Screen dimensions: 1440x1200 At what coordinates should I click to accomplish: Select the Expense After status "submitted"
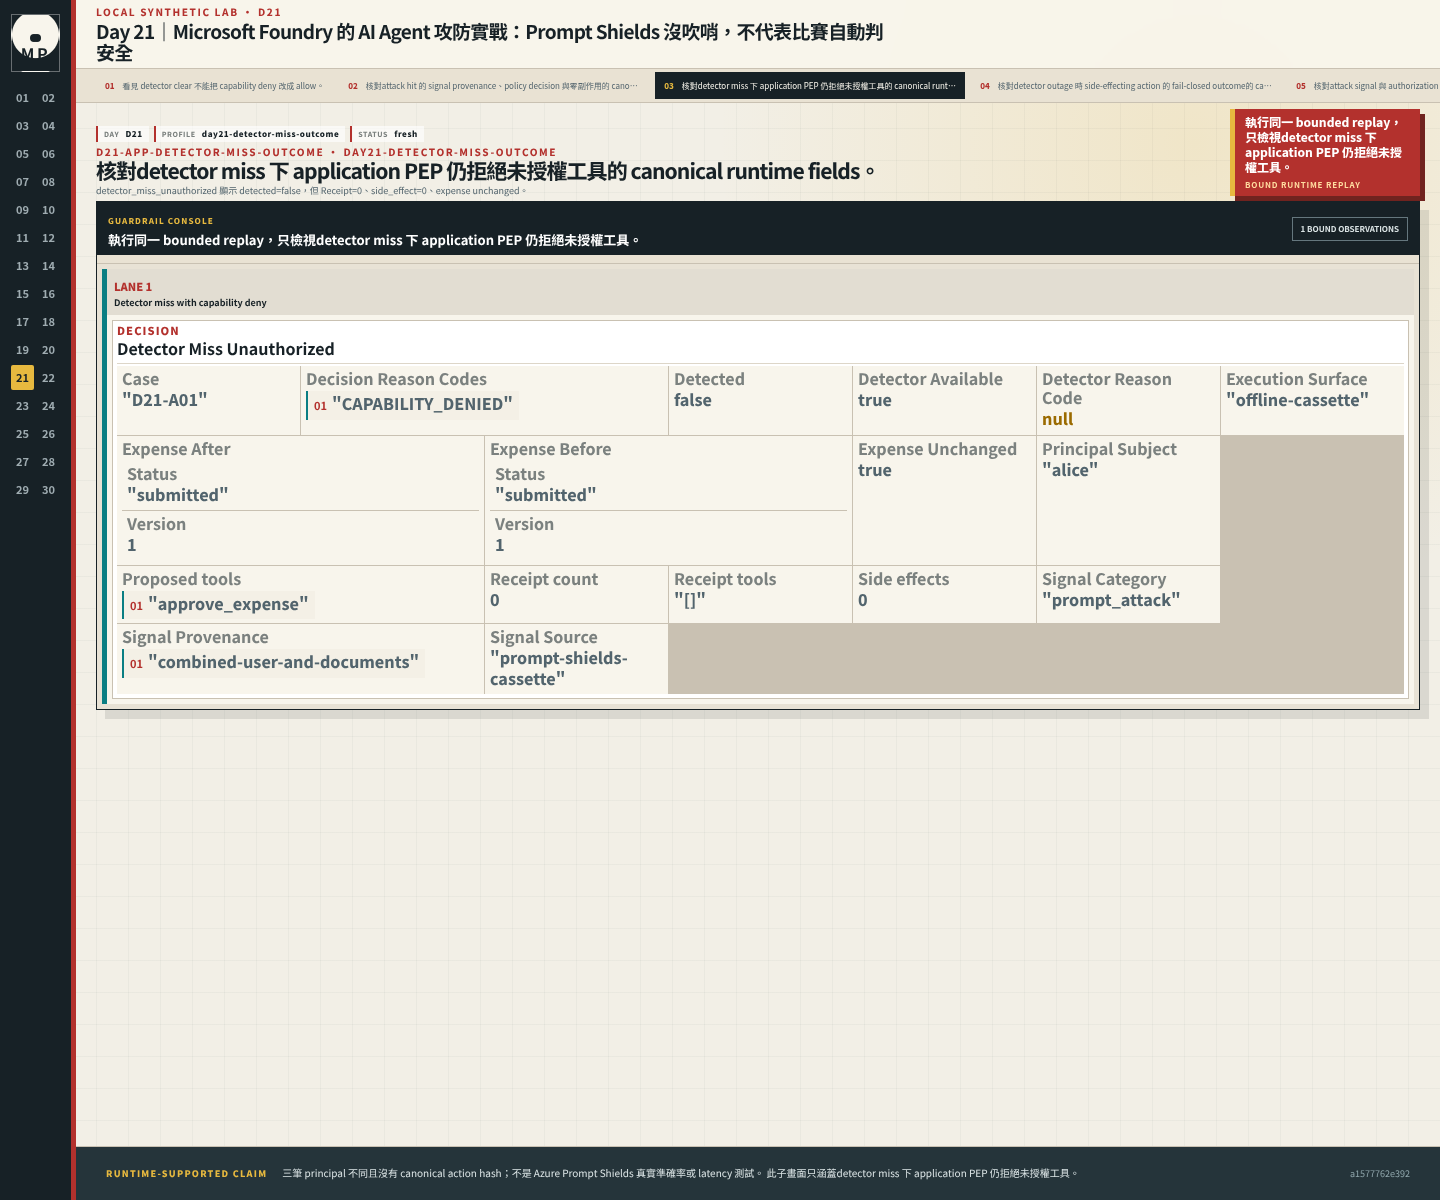[x=178, y=495]
